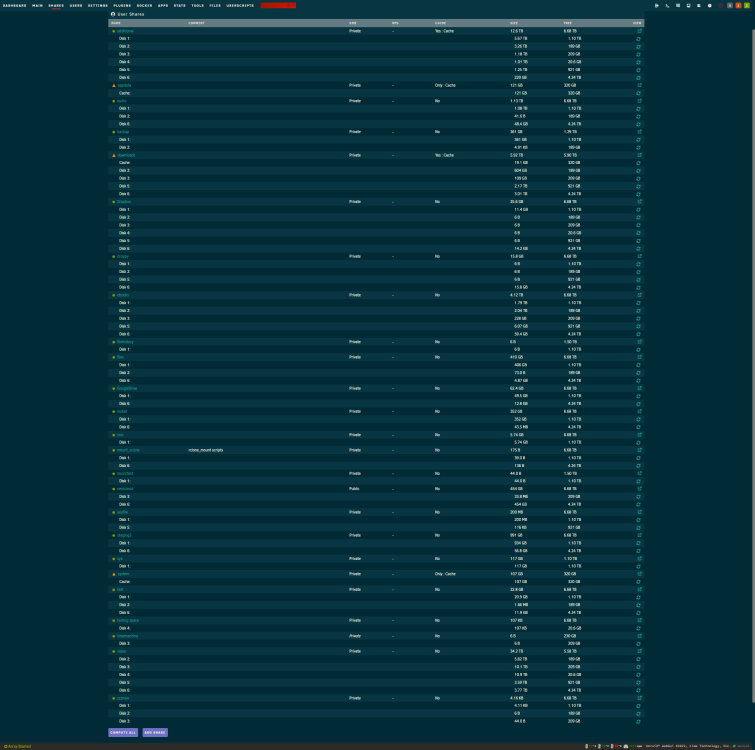
Task: Click green status dot beside additional
Action: pyautogui.click(x=114, y=31)
